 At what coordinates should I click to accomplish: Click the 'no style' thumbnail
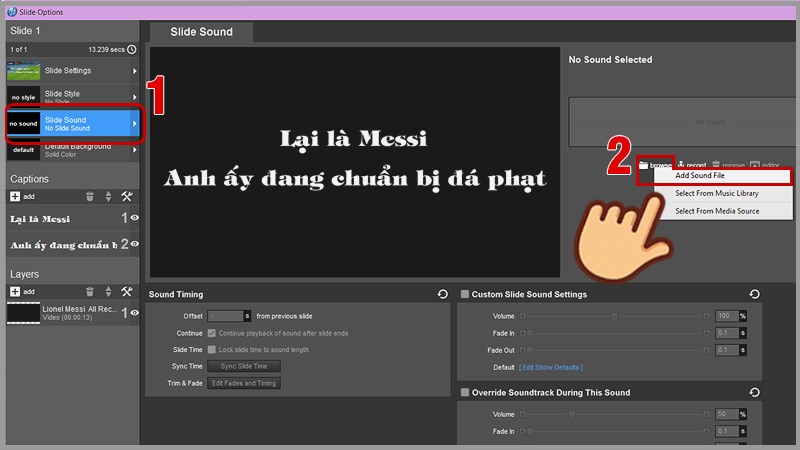click(23, 97)
